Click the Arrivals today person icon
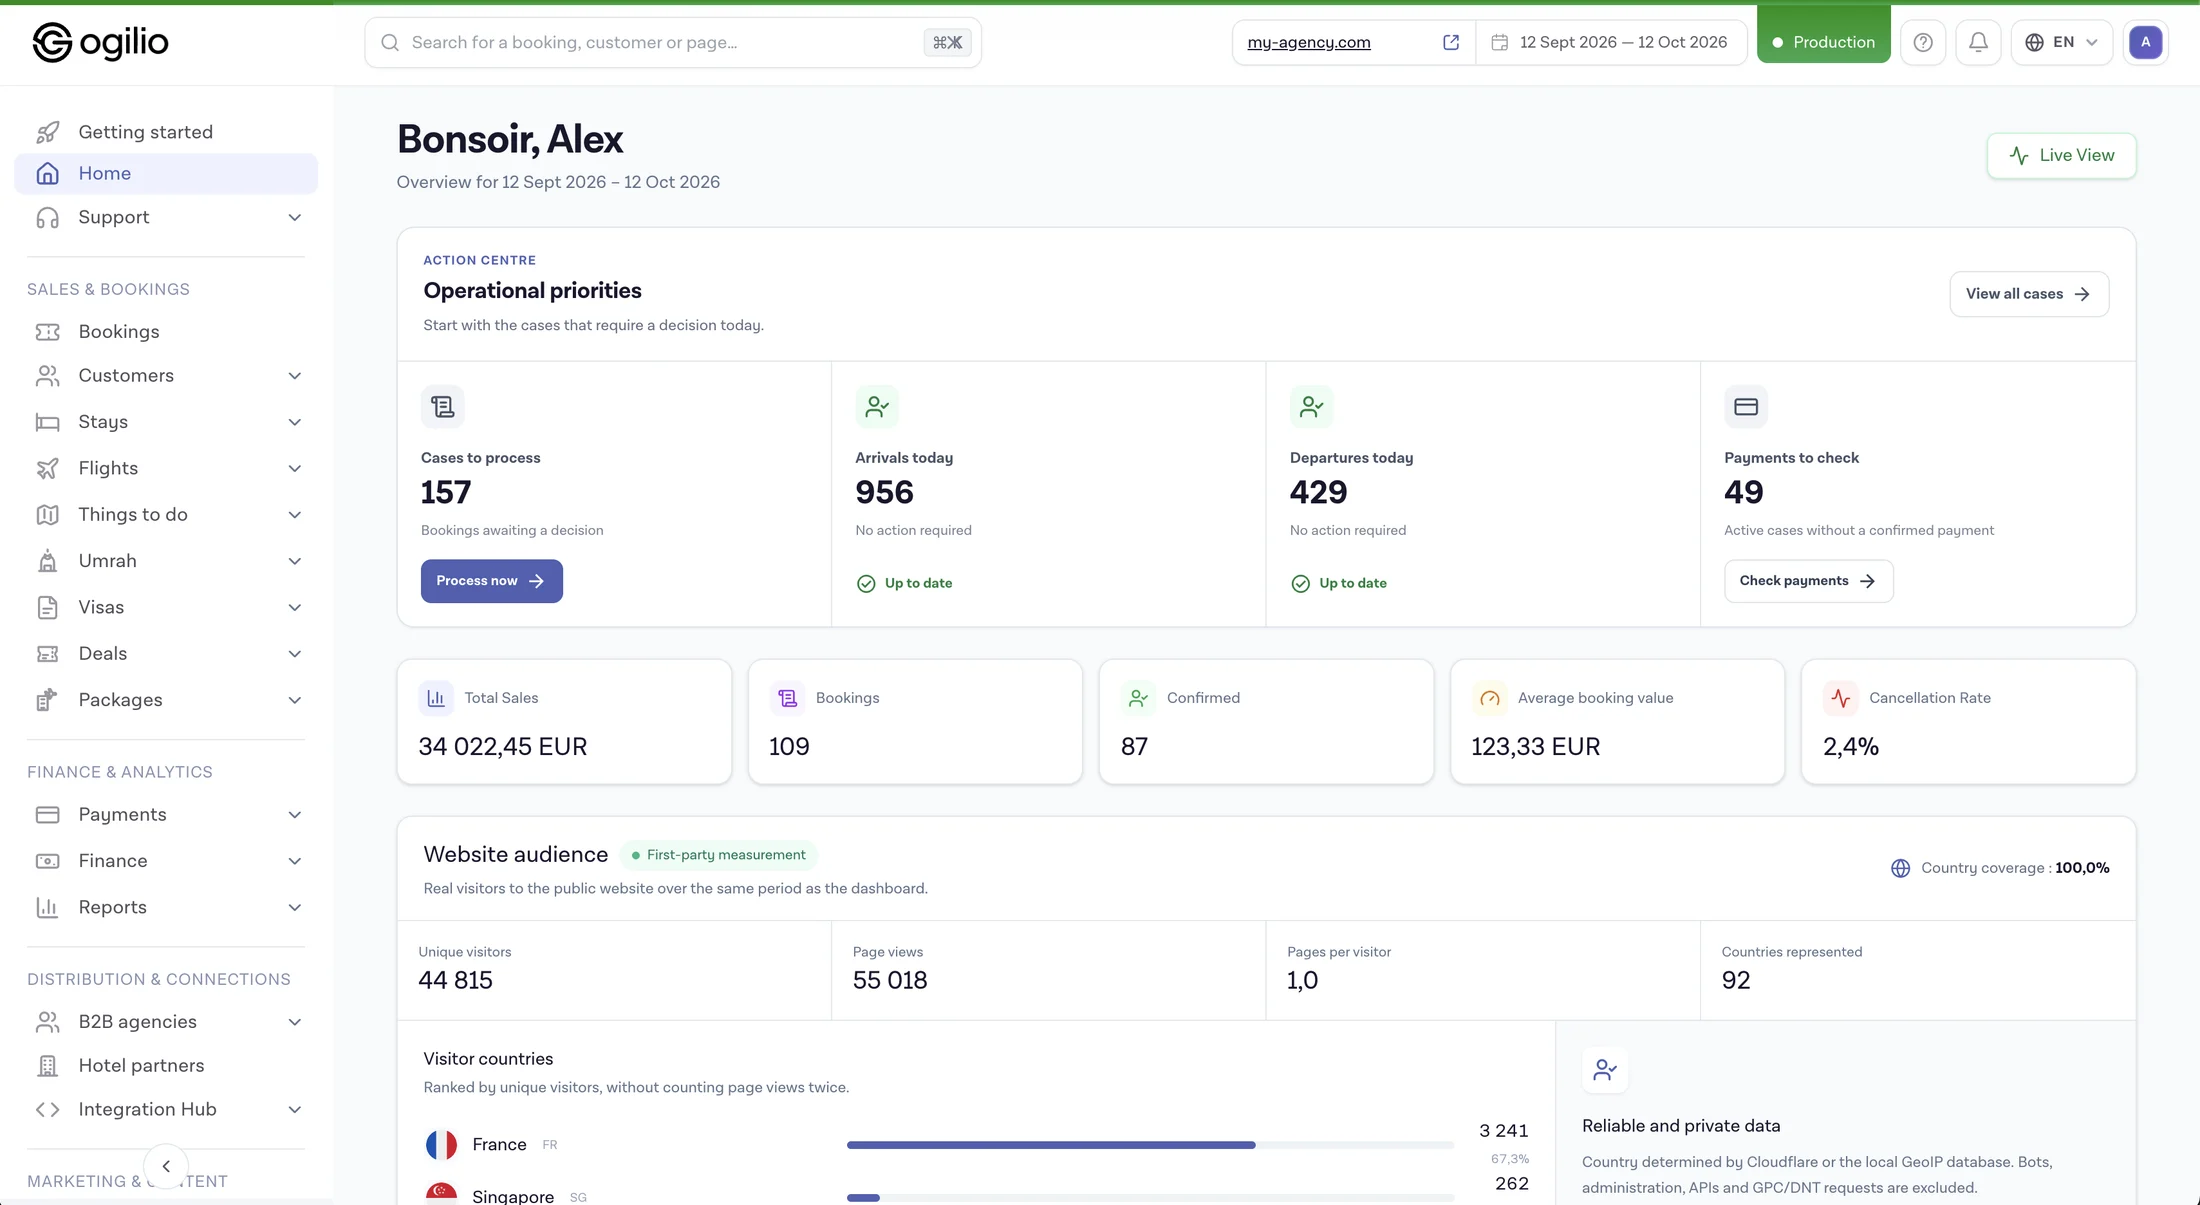This screenshot has width=2200, height=1205. pos(877,407)
